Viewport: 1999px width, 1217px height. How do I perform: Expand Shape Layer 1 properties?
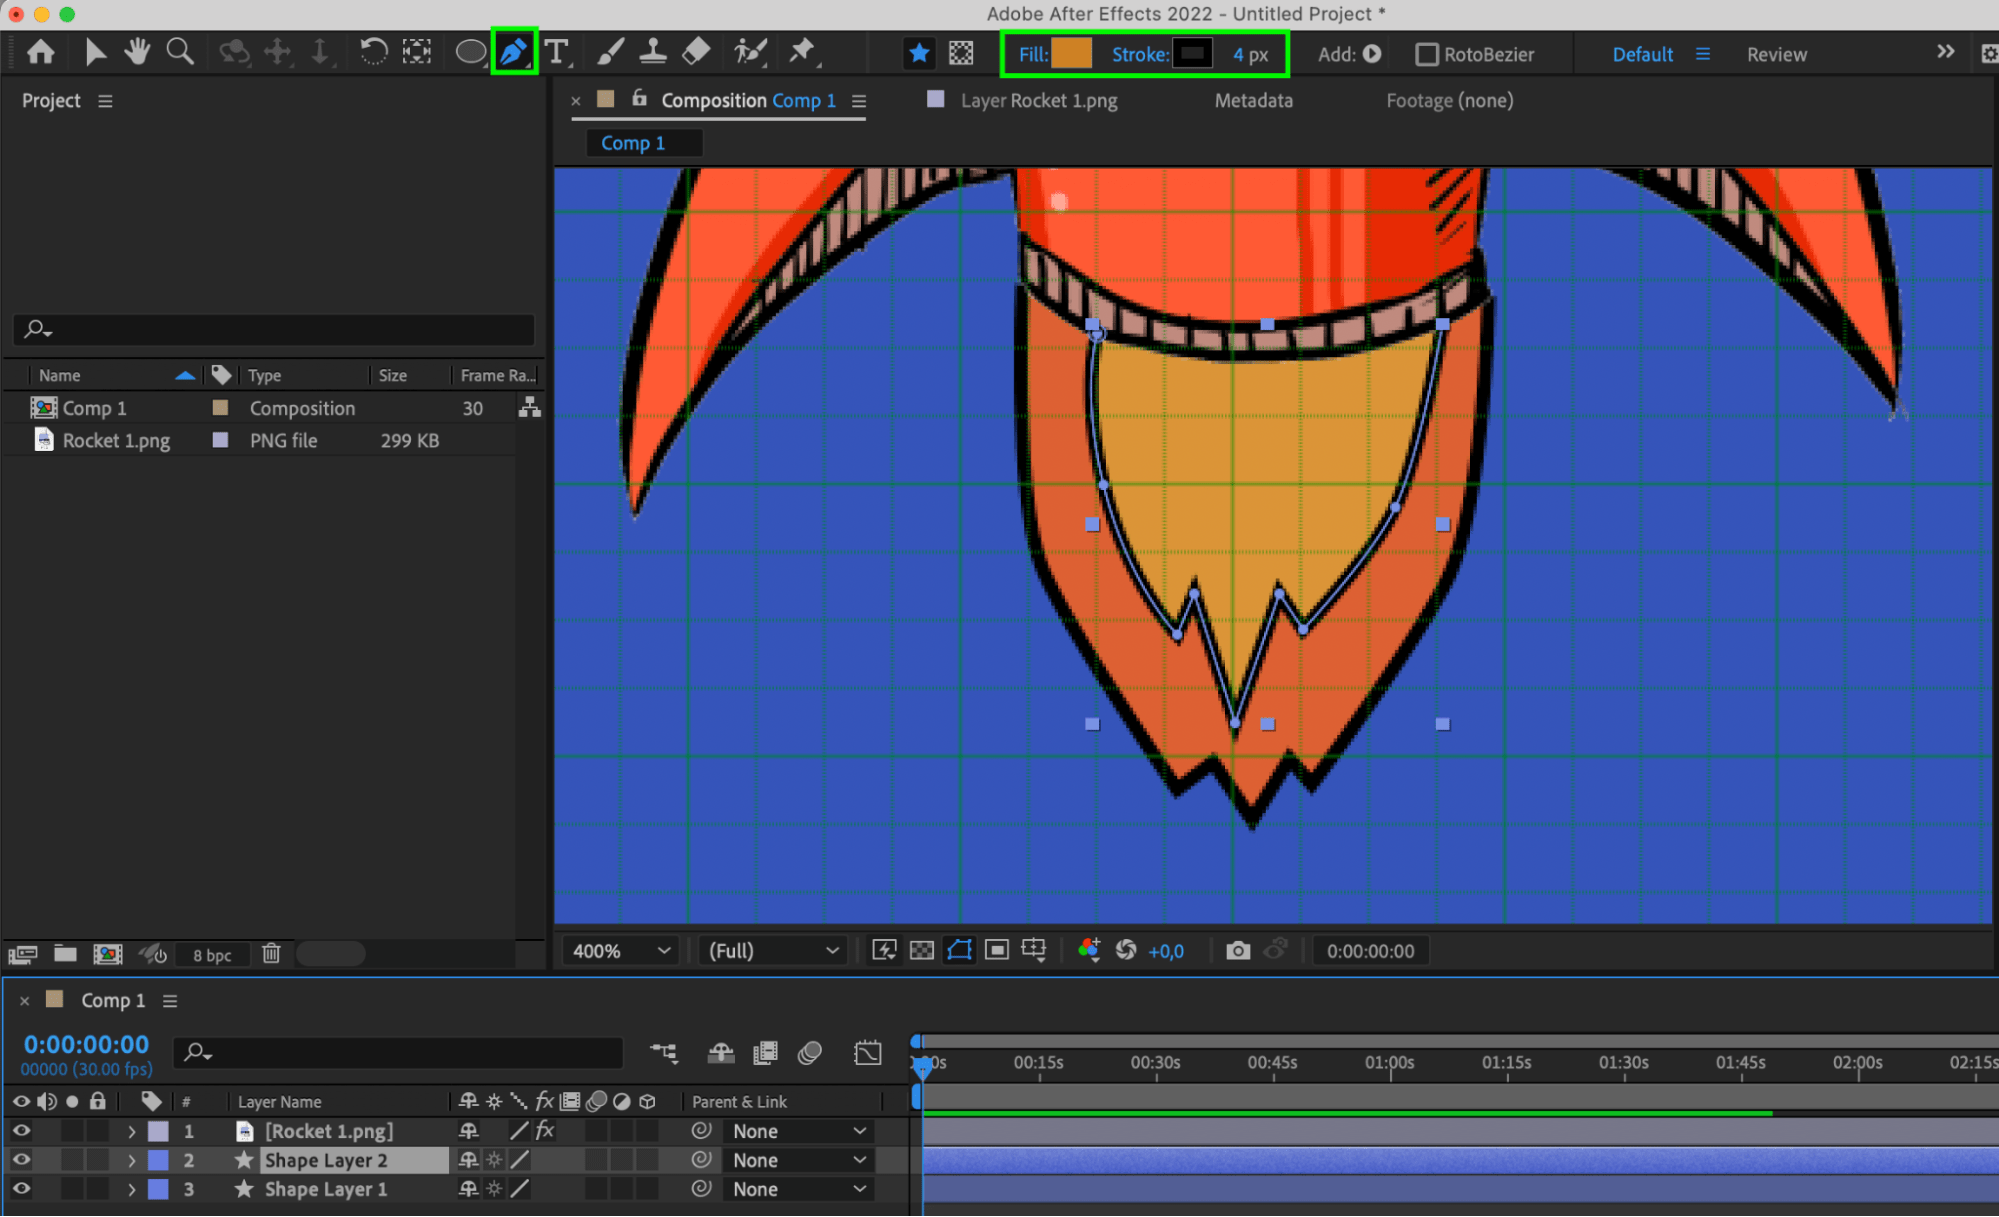pos(131,1190)
